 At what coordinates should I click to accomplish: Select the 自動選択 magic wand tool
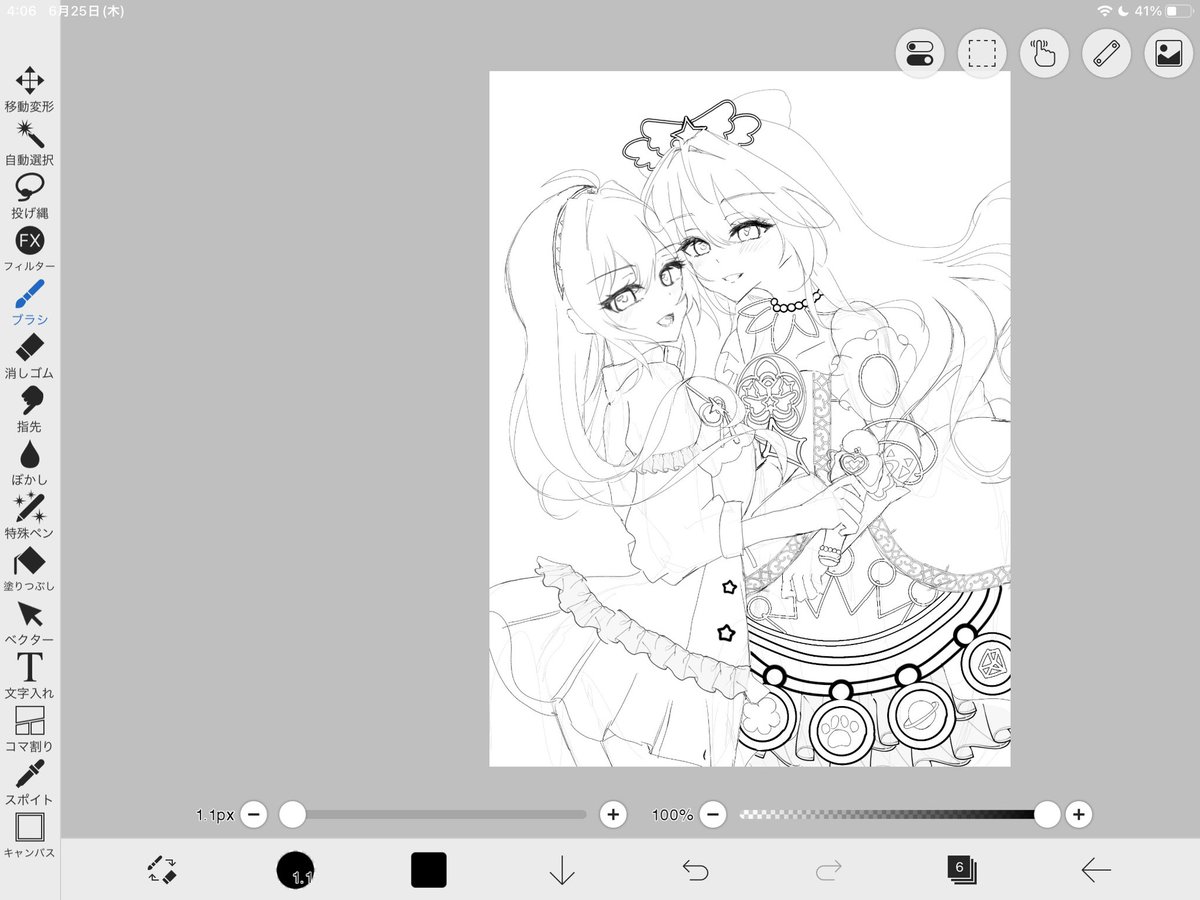tap(30, 143)
